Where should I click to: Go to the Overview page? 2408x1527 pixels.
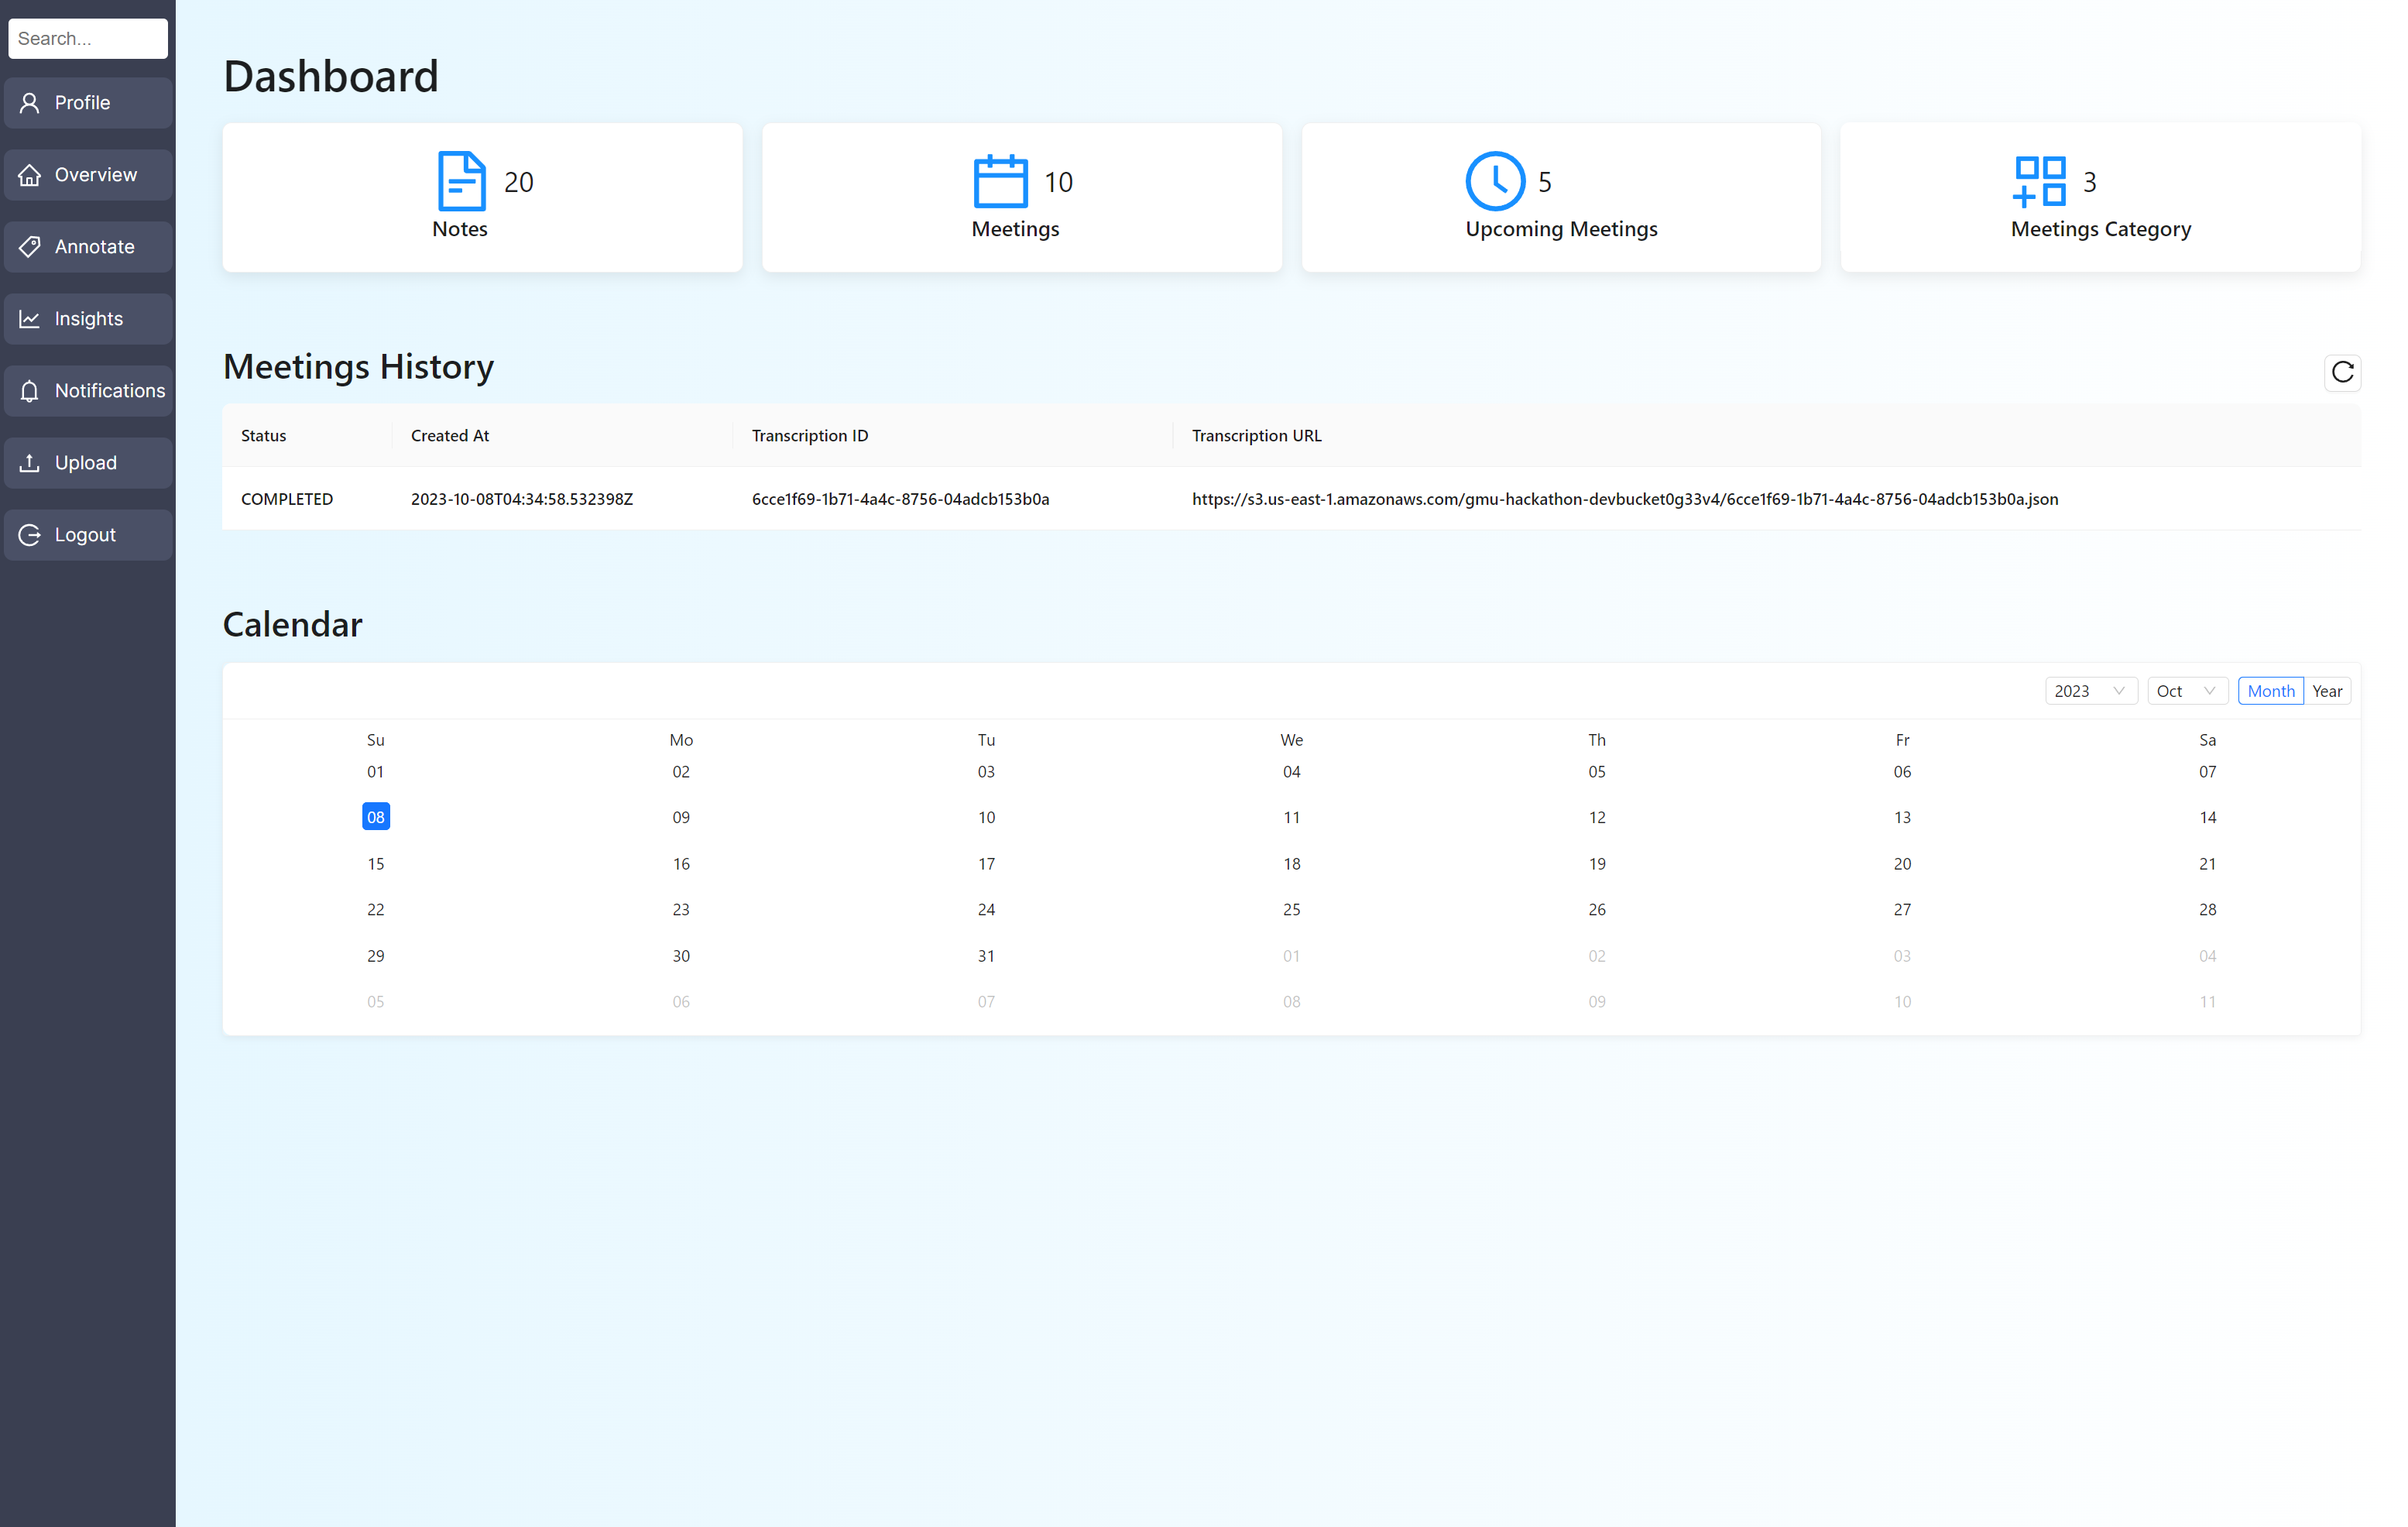tap(88, 175)
